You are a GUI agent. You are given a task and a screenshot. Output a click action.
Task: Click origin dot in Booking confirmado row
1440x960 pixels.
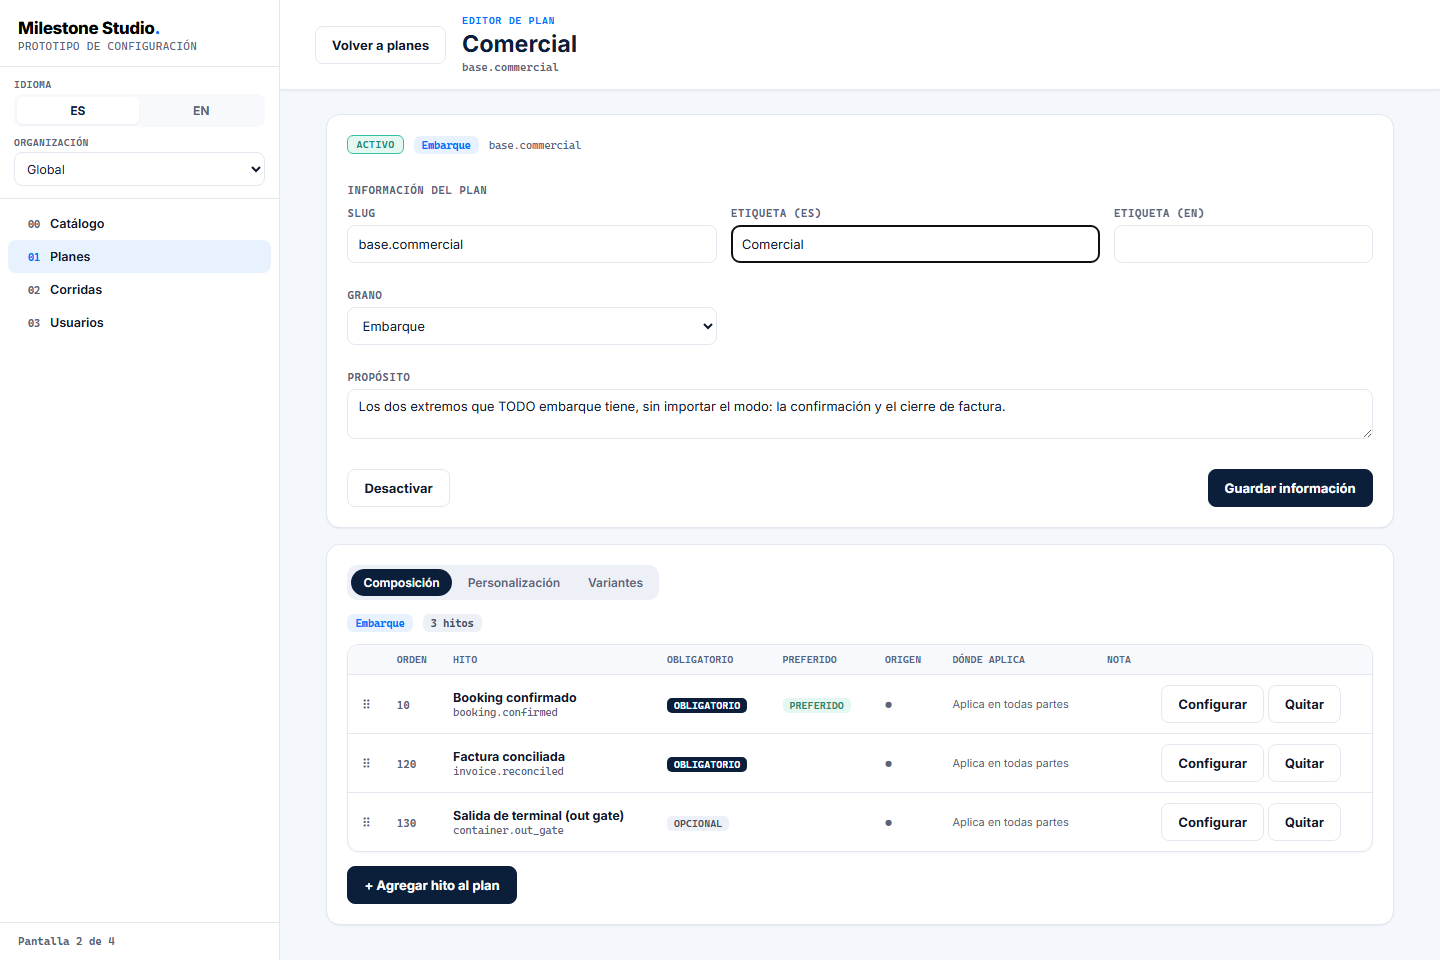[888, 705]
